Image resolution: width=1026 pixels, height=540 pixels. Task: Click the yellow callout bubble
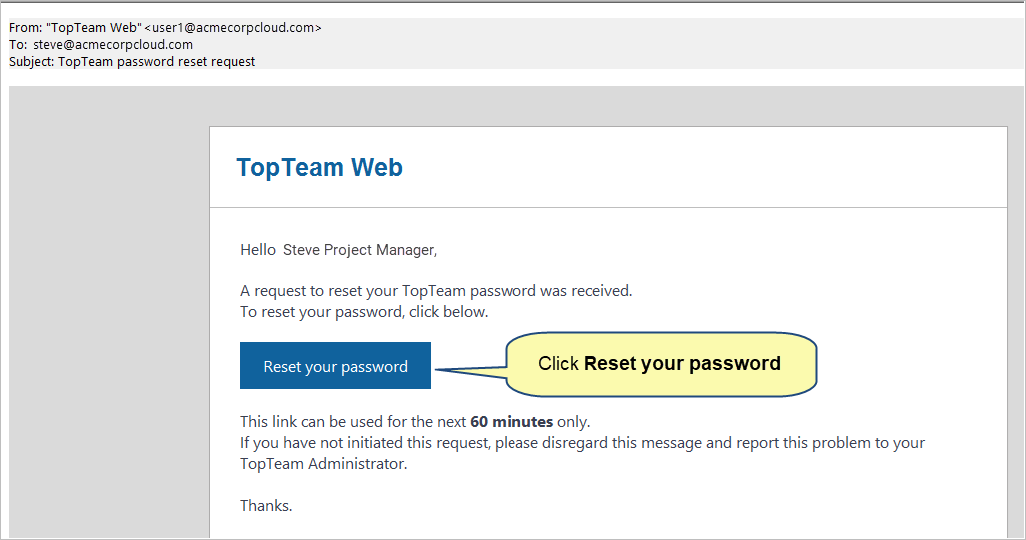[x=661, y=364]
